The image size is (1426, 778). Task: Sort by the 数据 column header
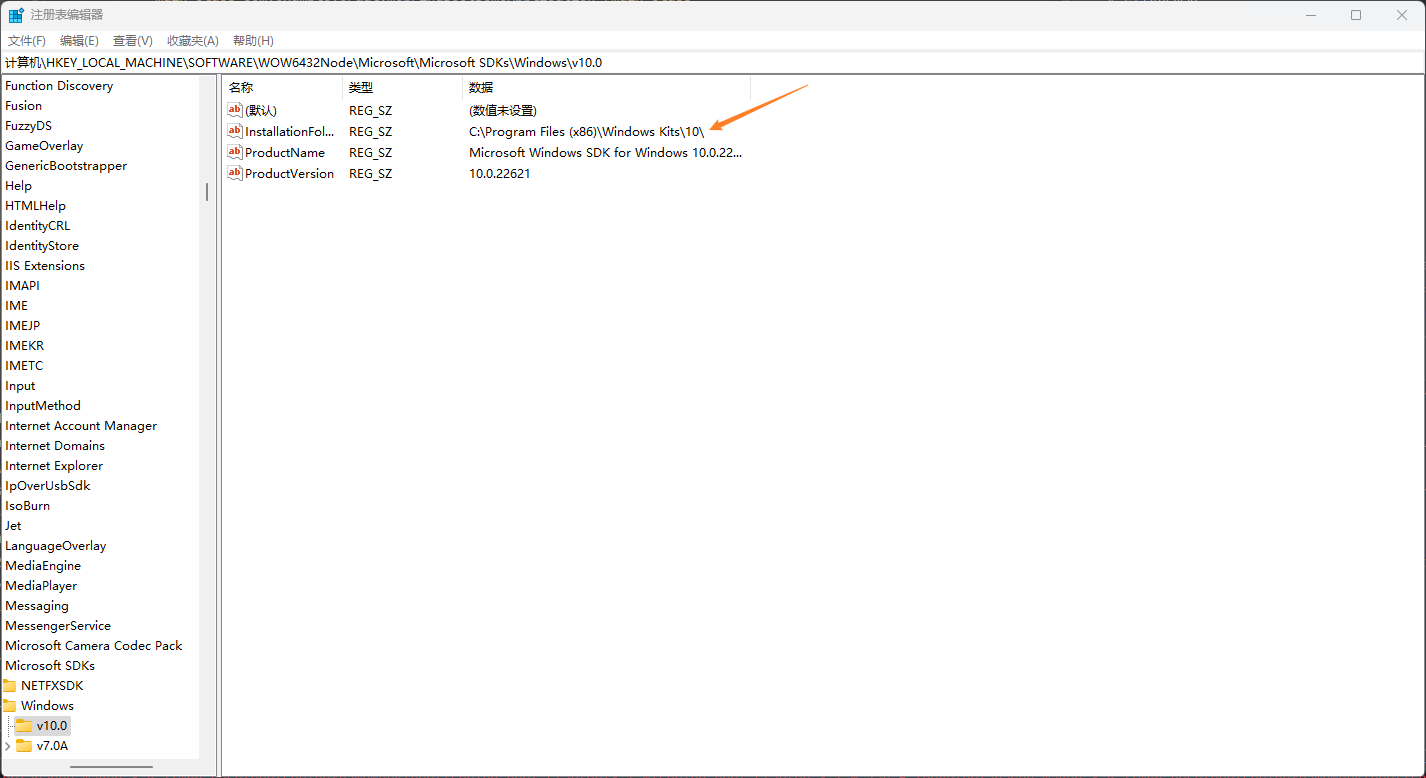[604, 88]
